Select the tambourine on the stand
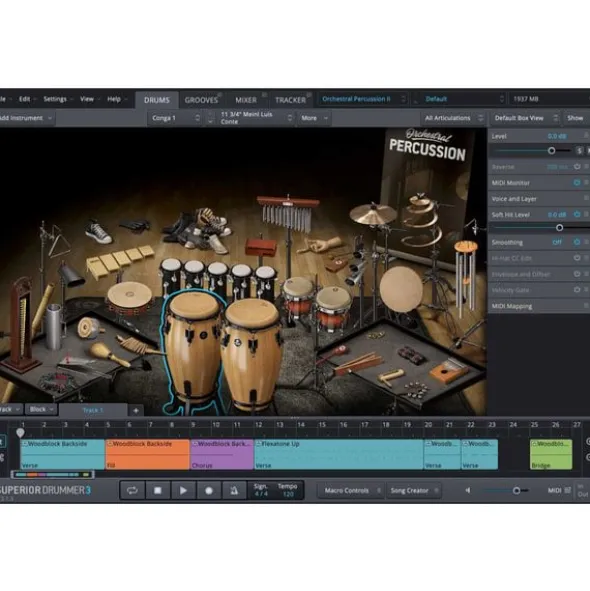Viewport: 590px width, 591px height. tap(129, 298)
